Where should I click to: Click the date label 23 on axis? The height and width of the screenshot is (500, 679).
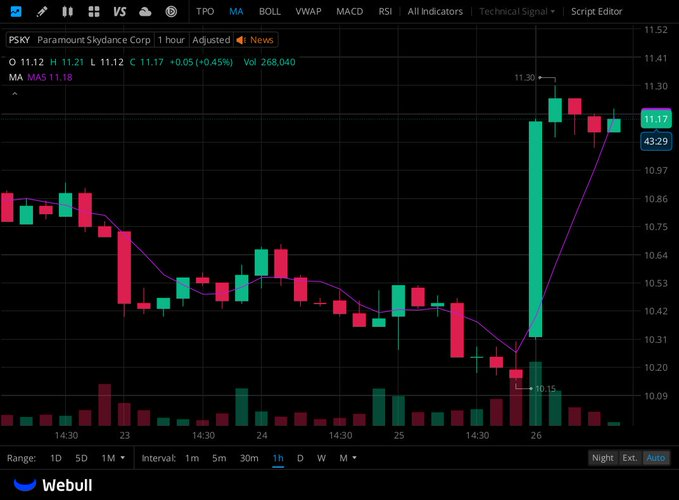[x=125, y=435]
